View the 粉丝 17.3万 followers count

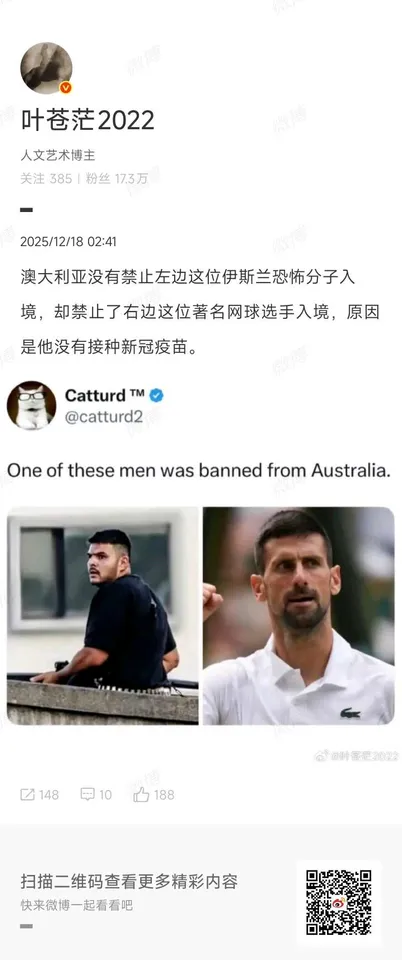pyautogui.click(x=117, y=178)
